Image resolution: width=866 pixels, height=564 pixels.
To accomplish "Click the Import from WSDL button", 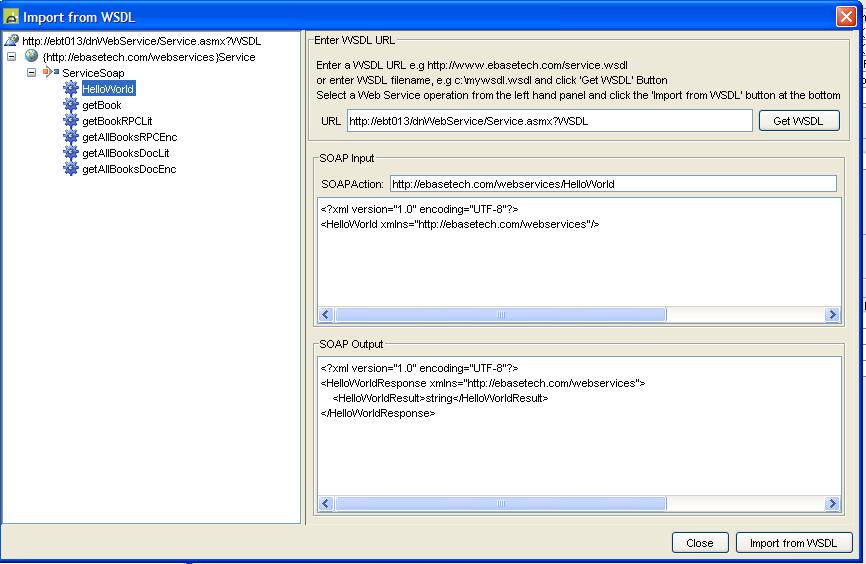I will 794,543.
